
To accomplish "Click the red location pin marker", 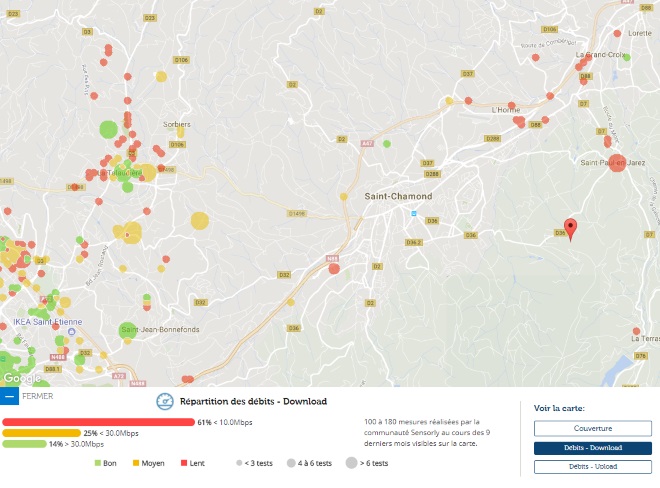I will coord(570,228).
